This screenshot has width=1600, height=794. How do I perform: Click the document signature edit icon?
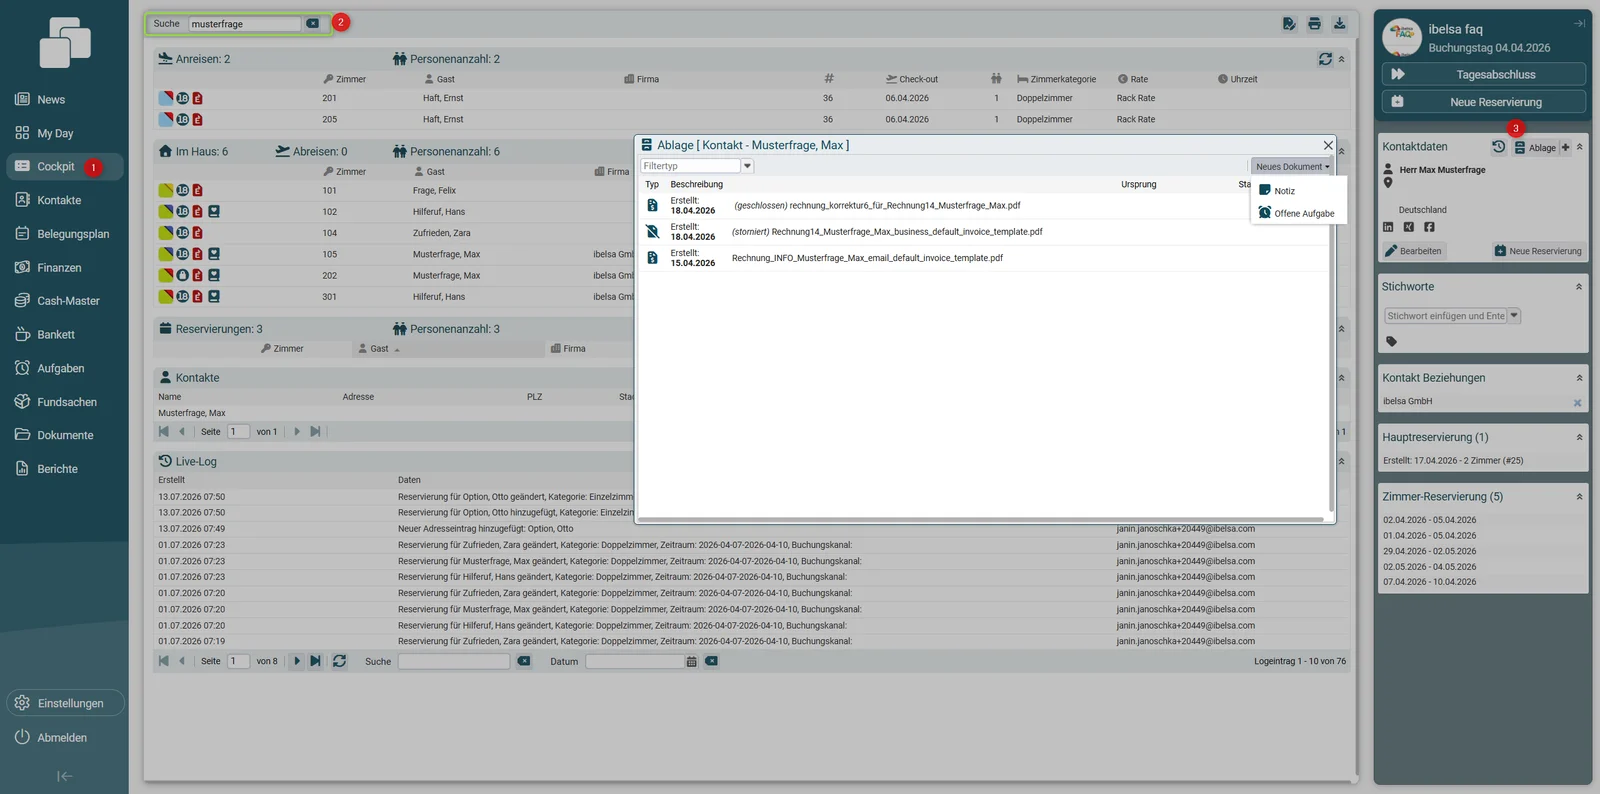click(1289, 24)
